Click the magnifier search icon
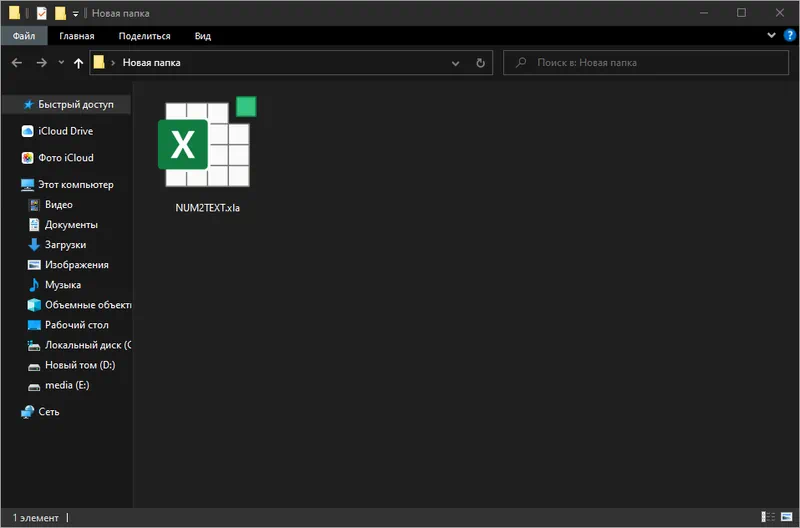 pos(520,63)
